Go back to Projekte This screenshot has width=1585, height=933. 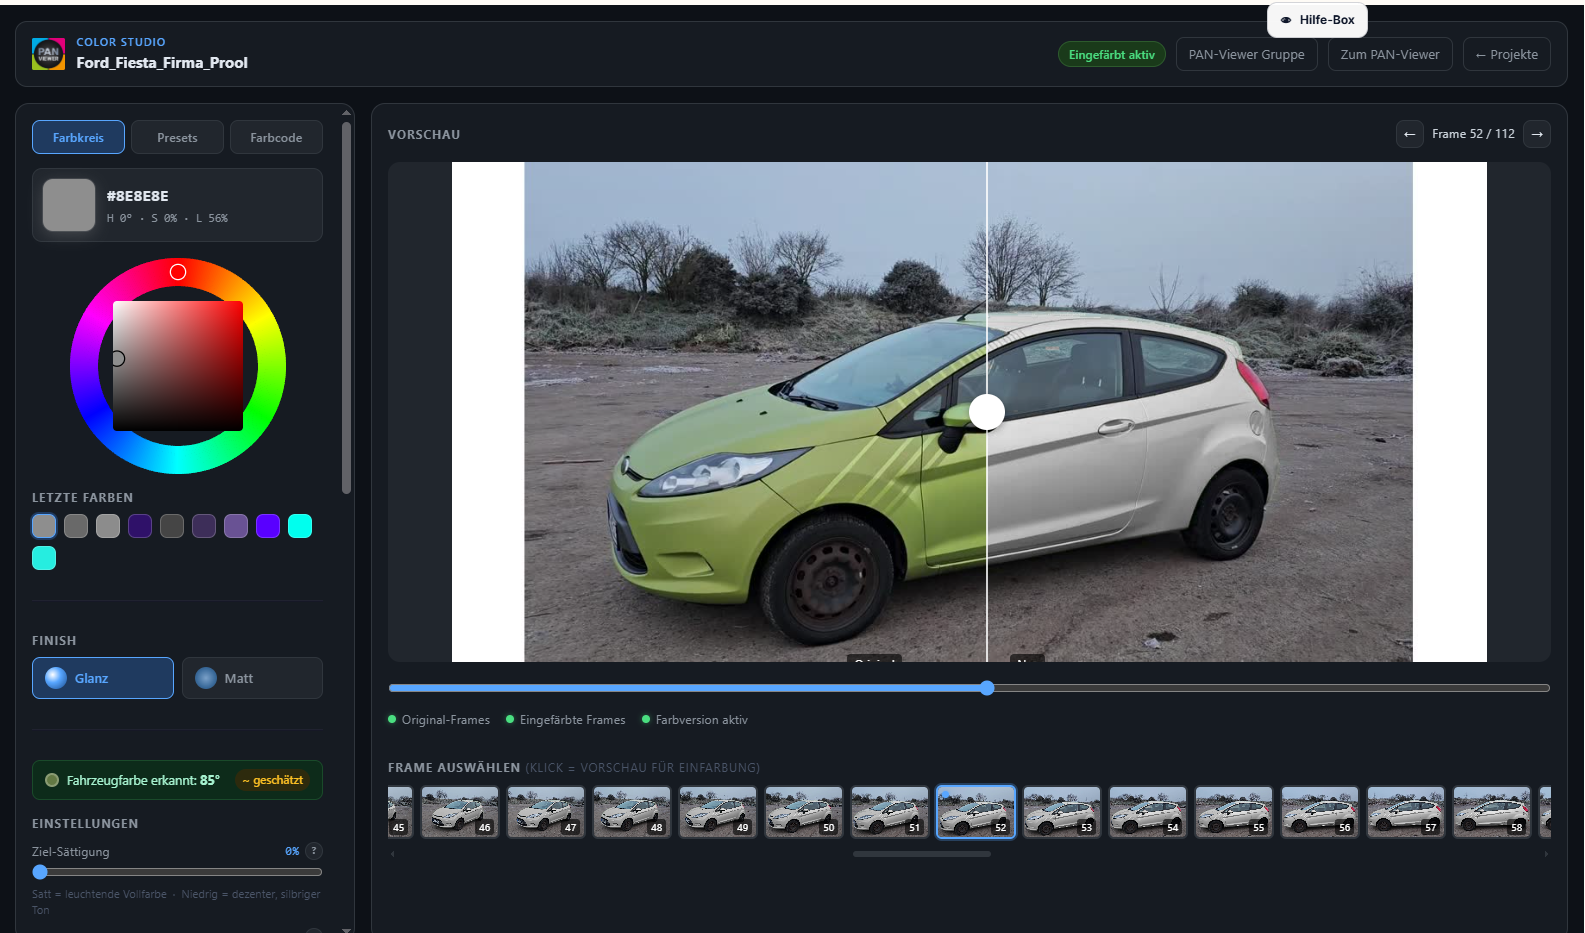tap(1507, 55)
